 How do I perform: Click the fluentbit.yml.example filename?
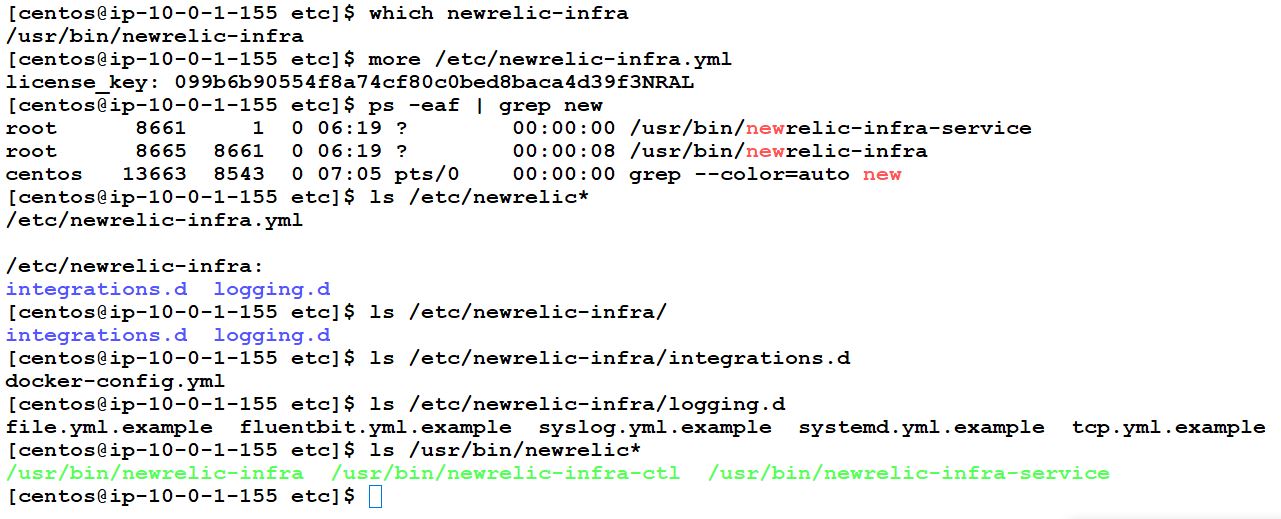point(375,427)
